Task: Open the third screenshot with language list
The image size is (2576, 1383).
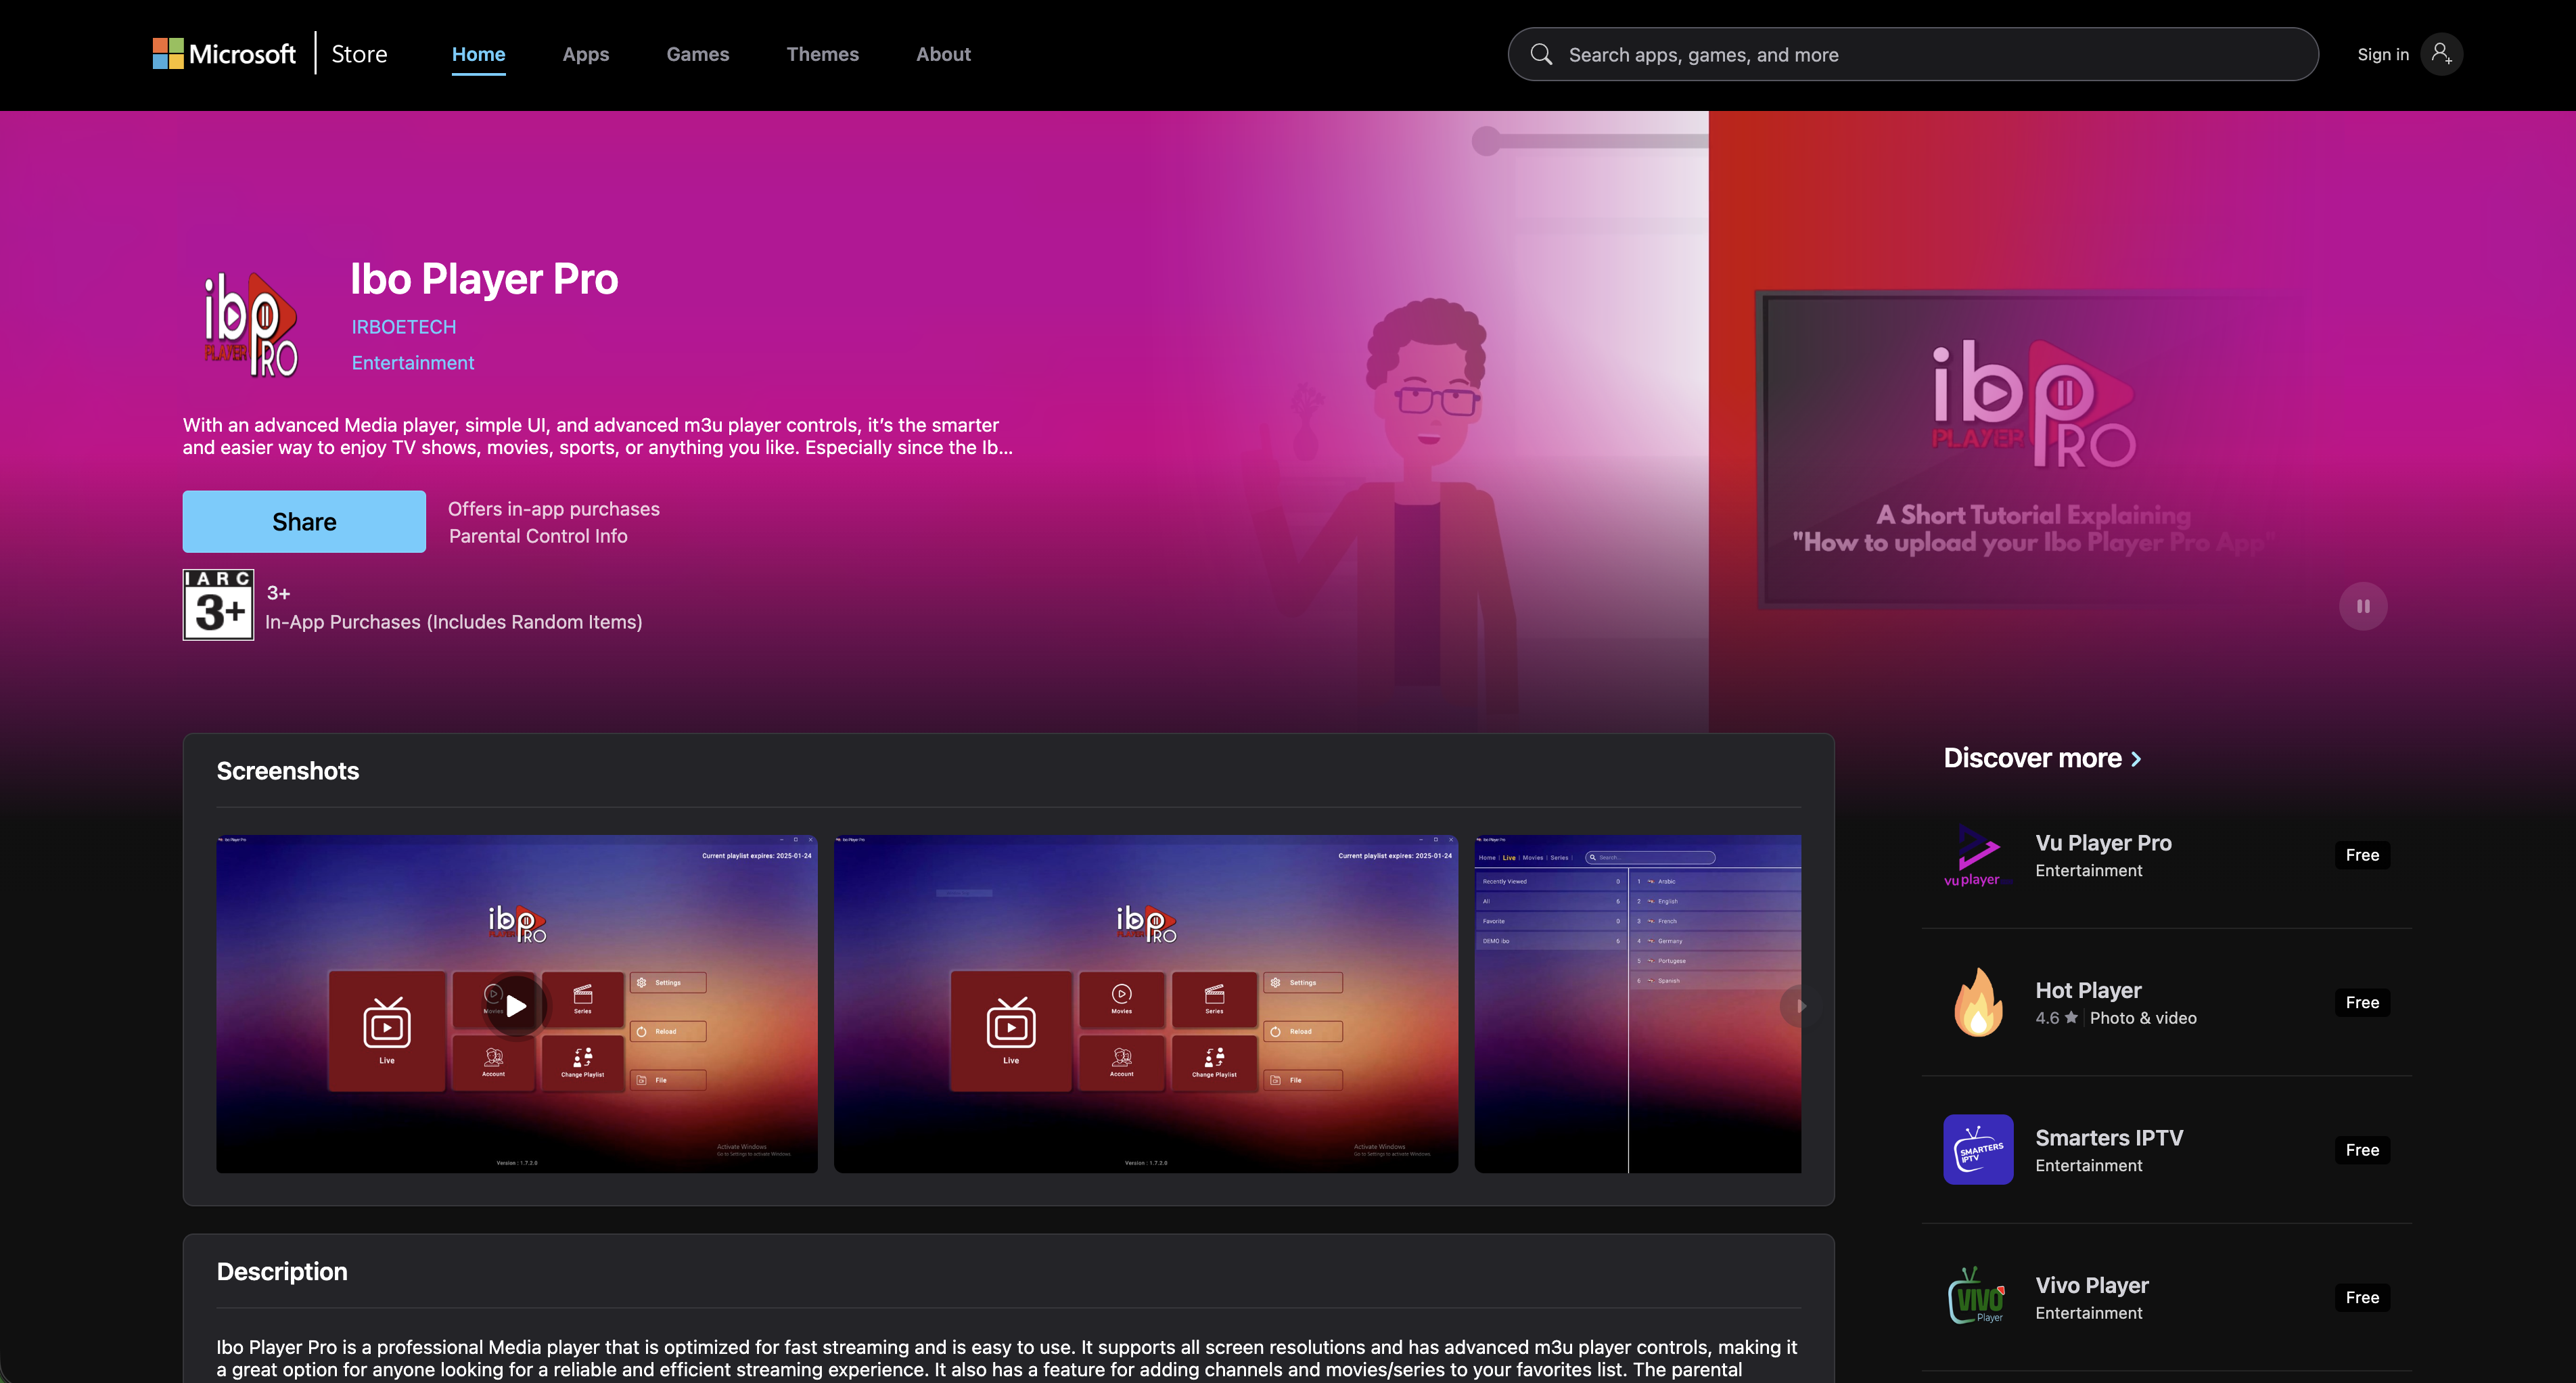Action: [x=1637, y=1003]
